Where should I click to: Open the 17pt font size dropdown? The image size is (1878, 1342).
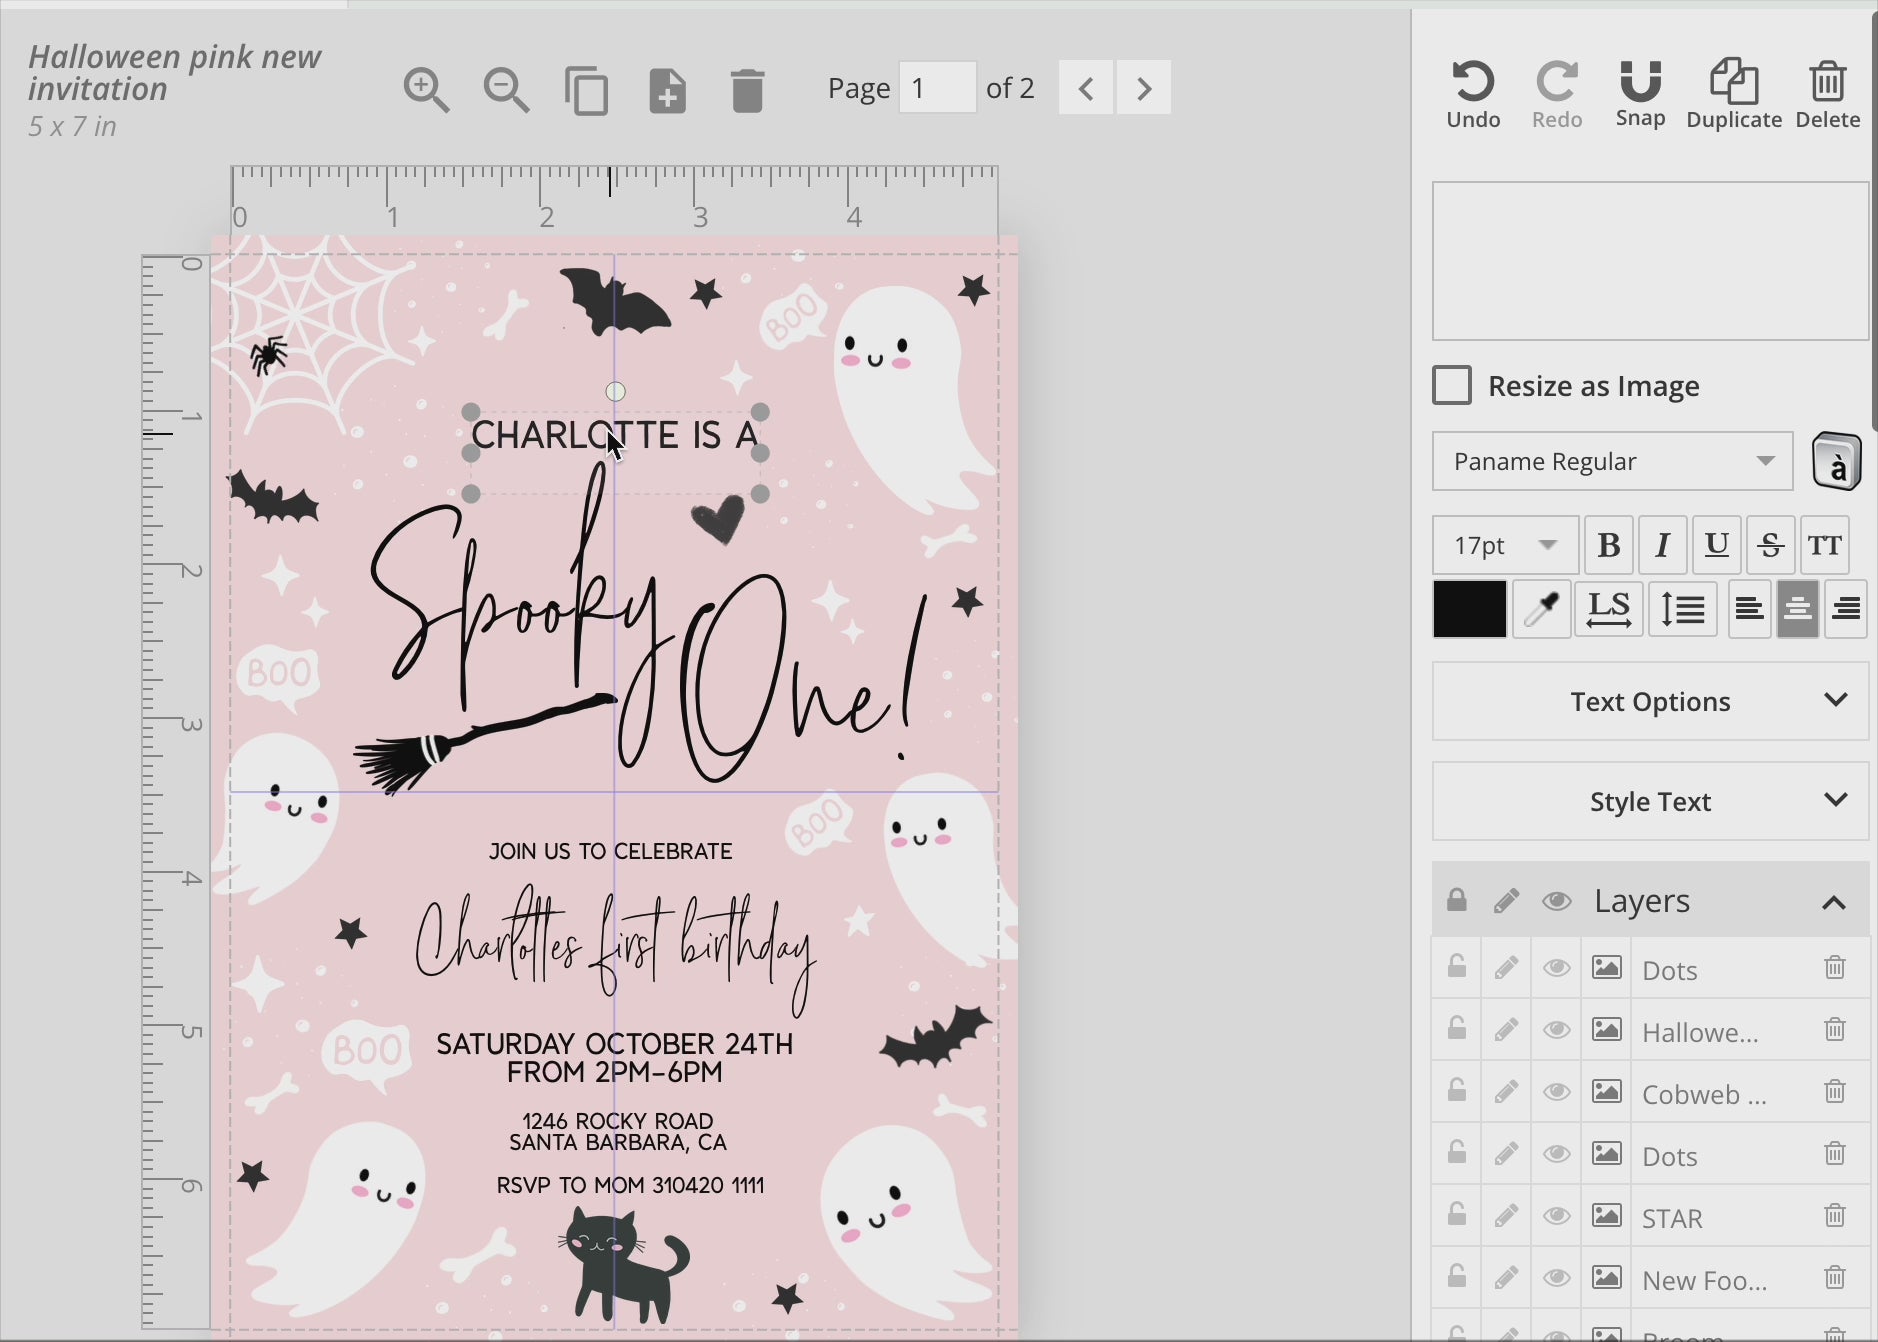point(1505,545)
